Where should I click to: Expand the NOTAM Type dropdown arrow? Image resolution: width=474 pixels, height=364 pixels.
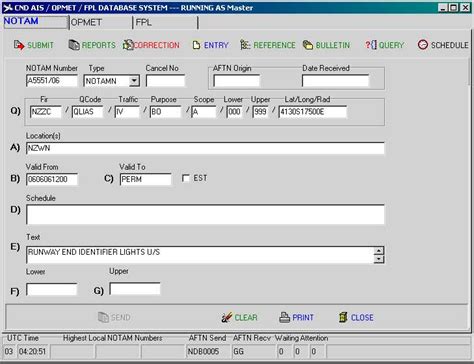click(x=134, y=81)
